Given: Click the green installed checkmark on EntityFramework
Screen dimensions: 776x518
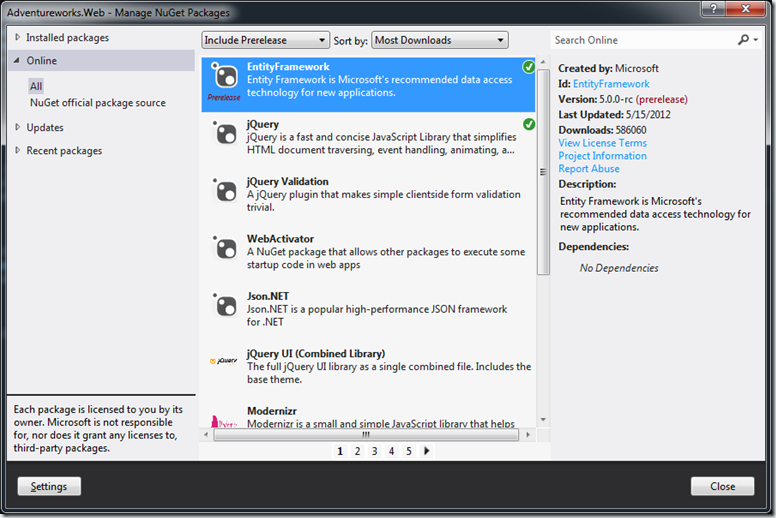Looking at the screenshot, I should [x=528, y=67].
